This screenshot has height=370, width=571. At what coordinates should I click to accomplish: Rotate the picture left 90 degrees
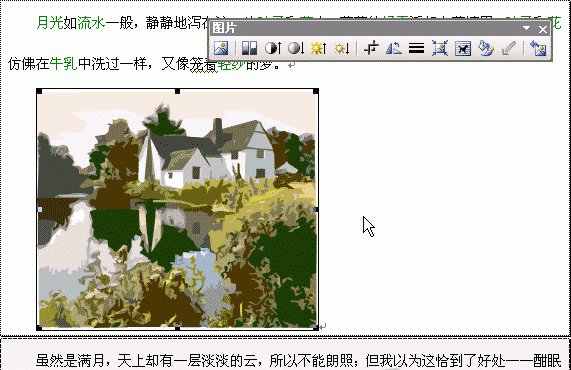(x=394, y=48)
